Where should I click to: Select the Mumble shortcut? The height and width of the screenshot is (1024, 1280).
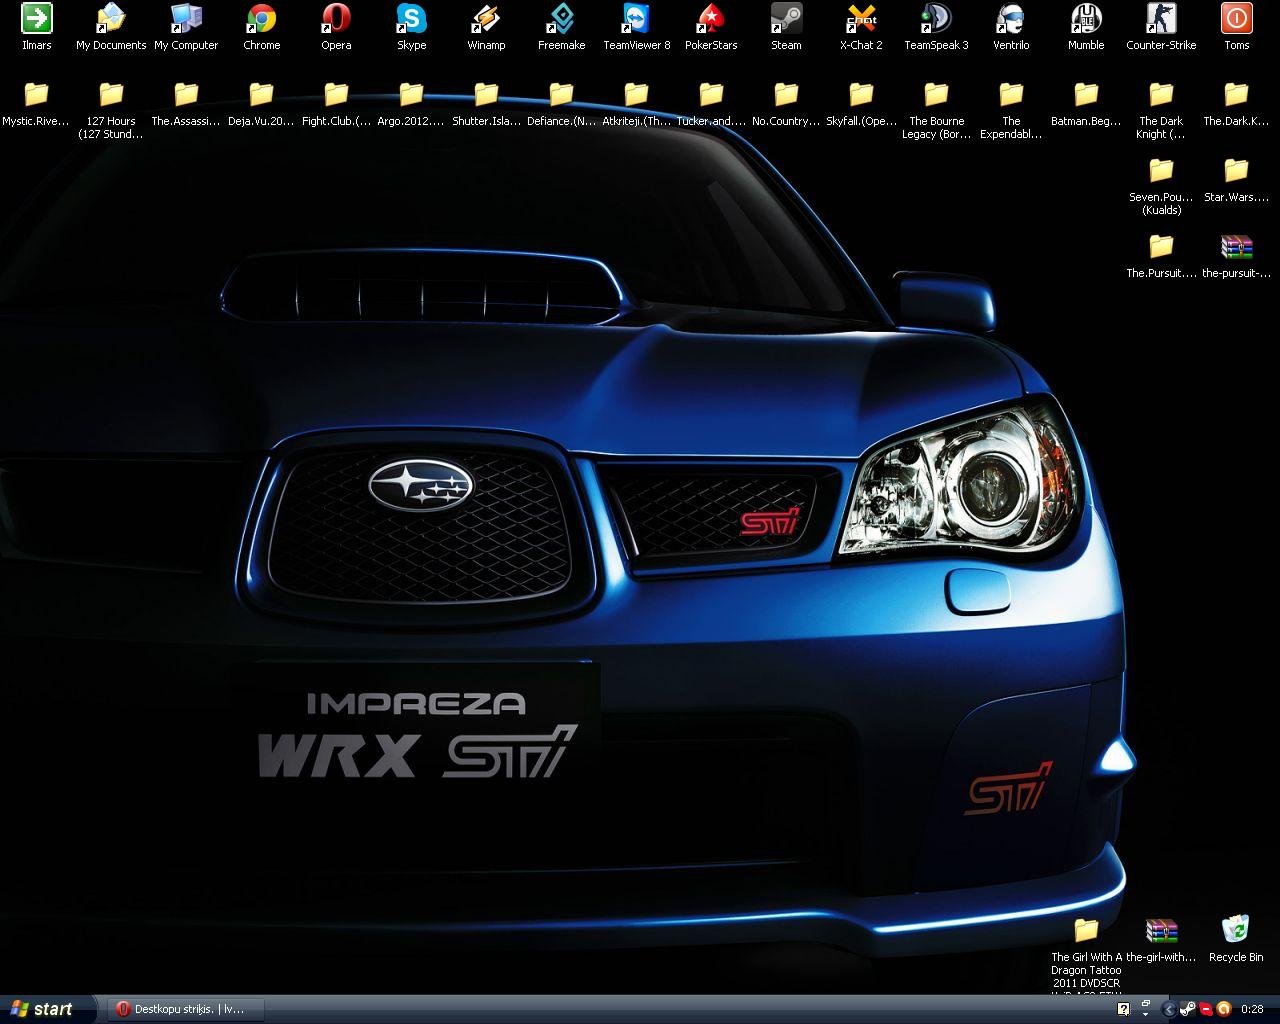click(x=1086, y=26)
